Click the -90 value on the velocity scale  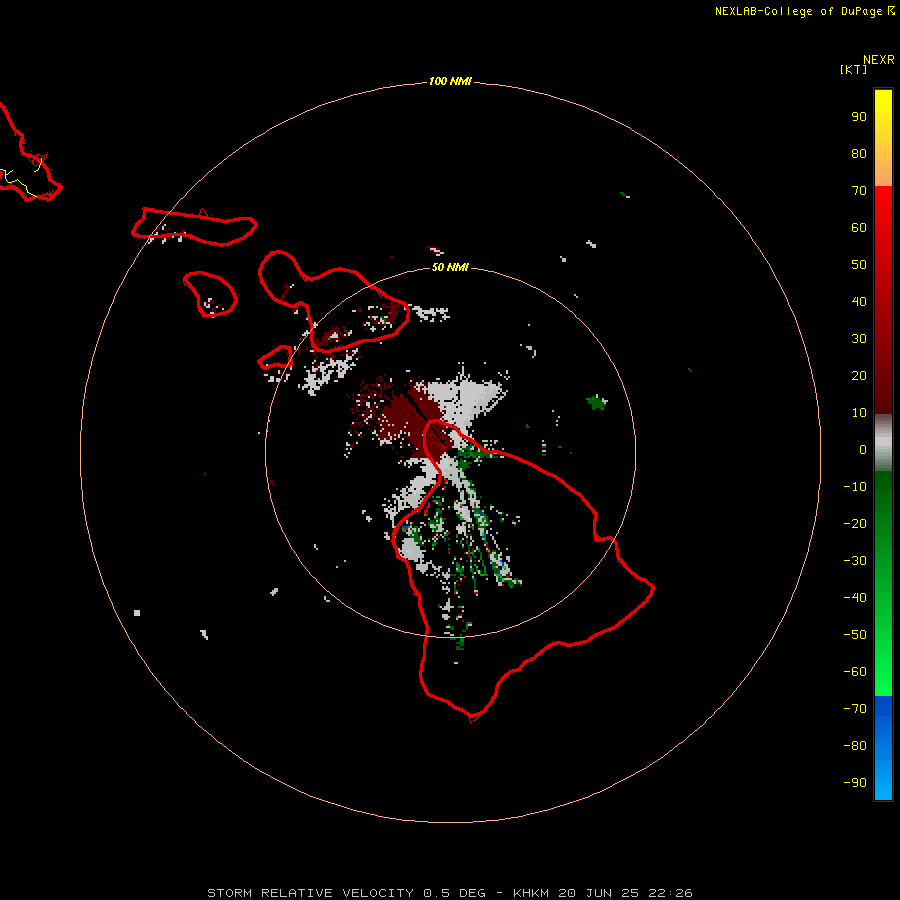(x=855, y=783)
